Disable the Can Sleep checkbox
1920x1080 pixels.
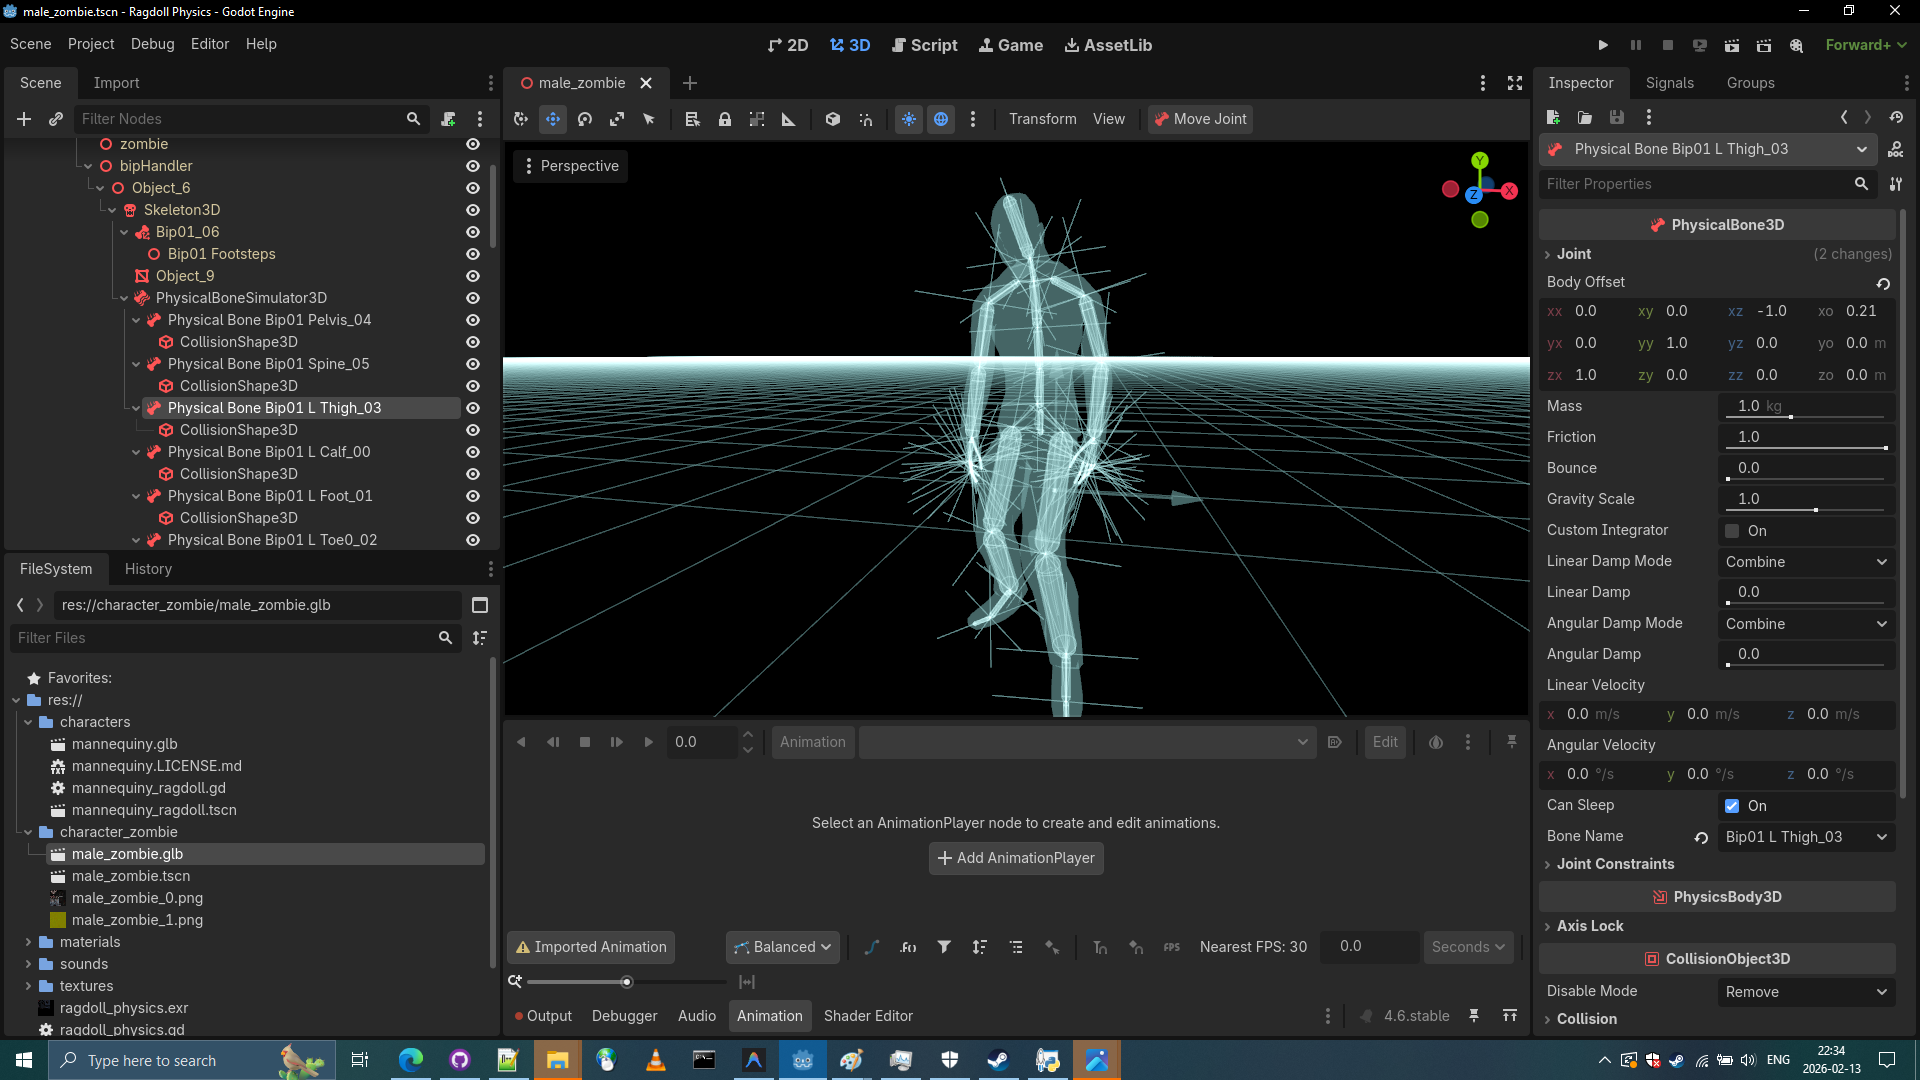(1732, 806)
